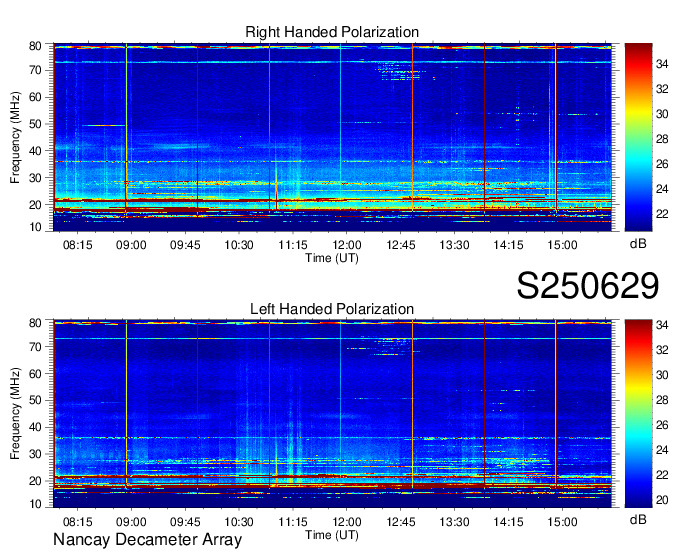This screenshot has height=552, width=680.
Task: Click 12:00 time tick of Right Handed plot
Action: click(x=347, y=245)
